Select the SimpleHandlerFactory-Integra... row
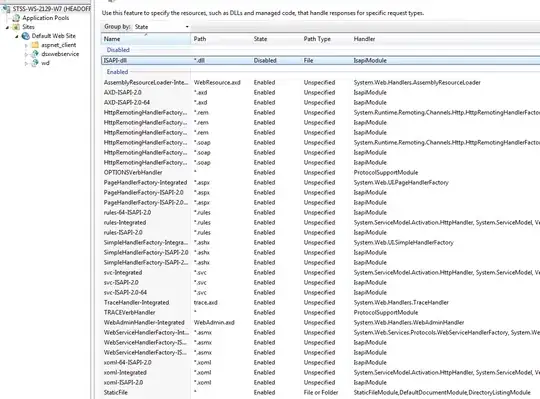540x399 pixels. 321,242
